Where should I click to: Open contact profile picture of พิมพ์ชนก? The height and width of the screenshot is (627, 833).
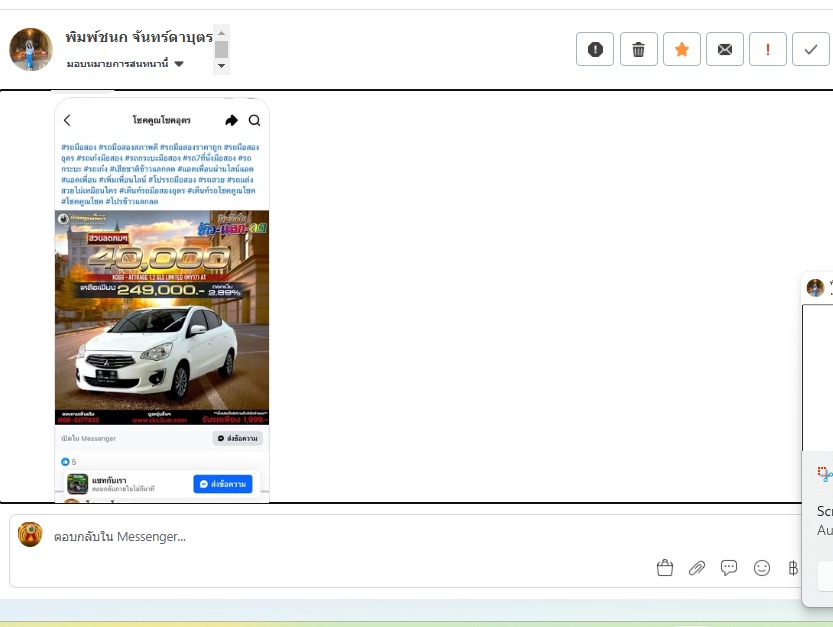pos(31,49)
